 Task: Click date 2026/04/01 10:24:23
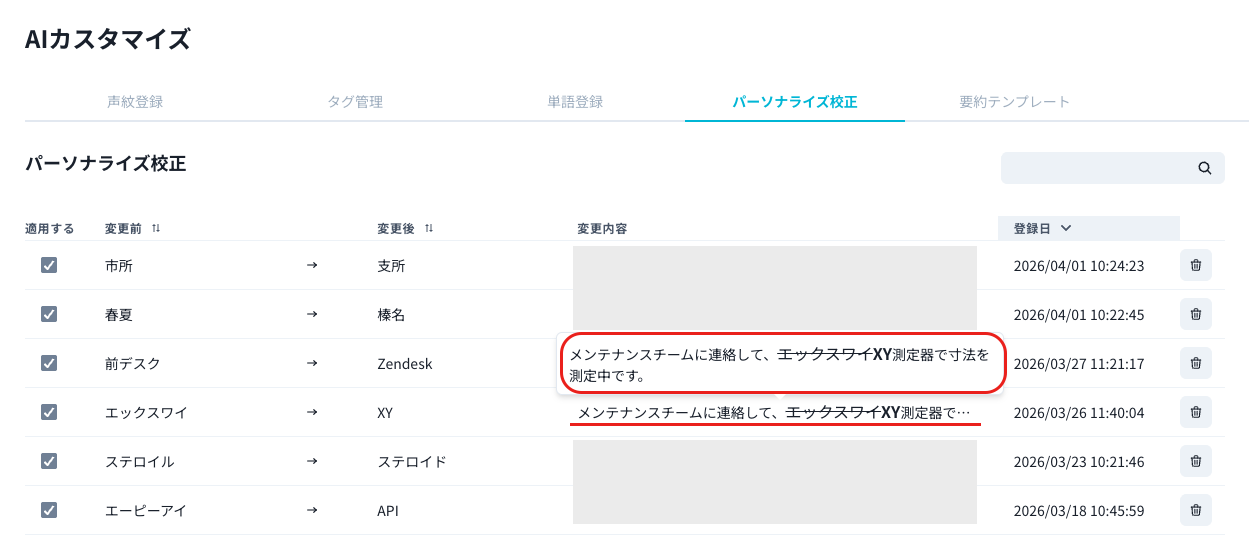click(x=1079, y=266)
